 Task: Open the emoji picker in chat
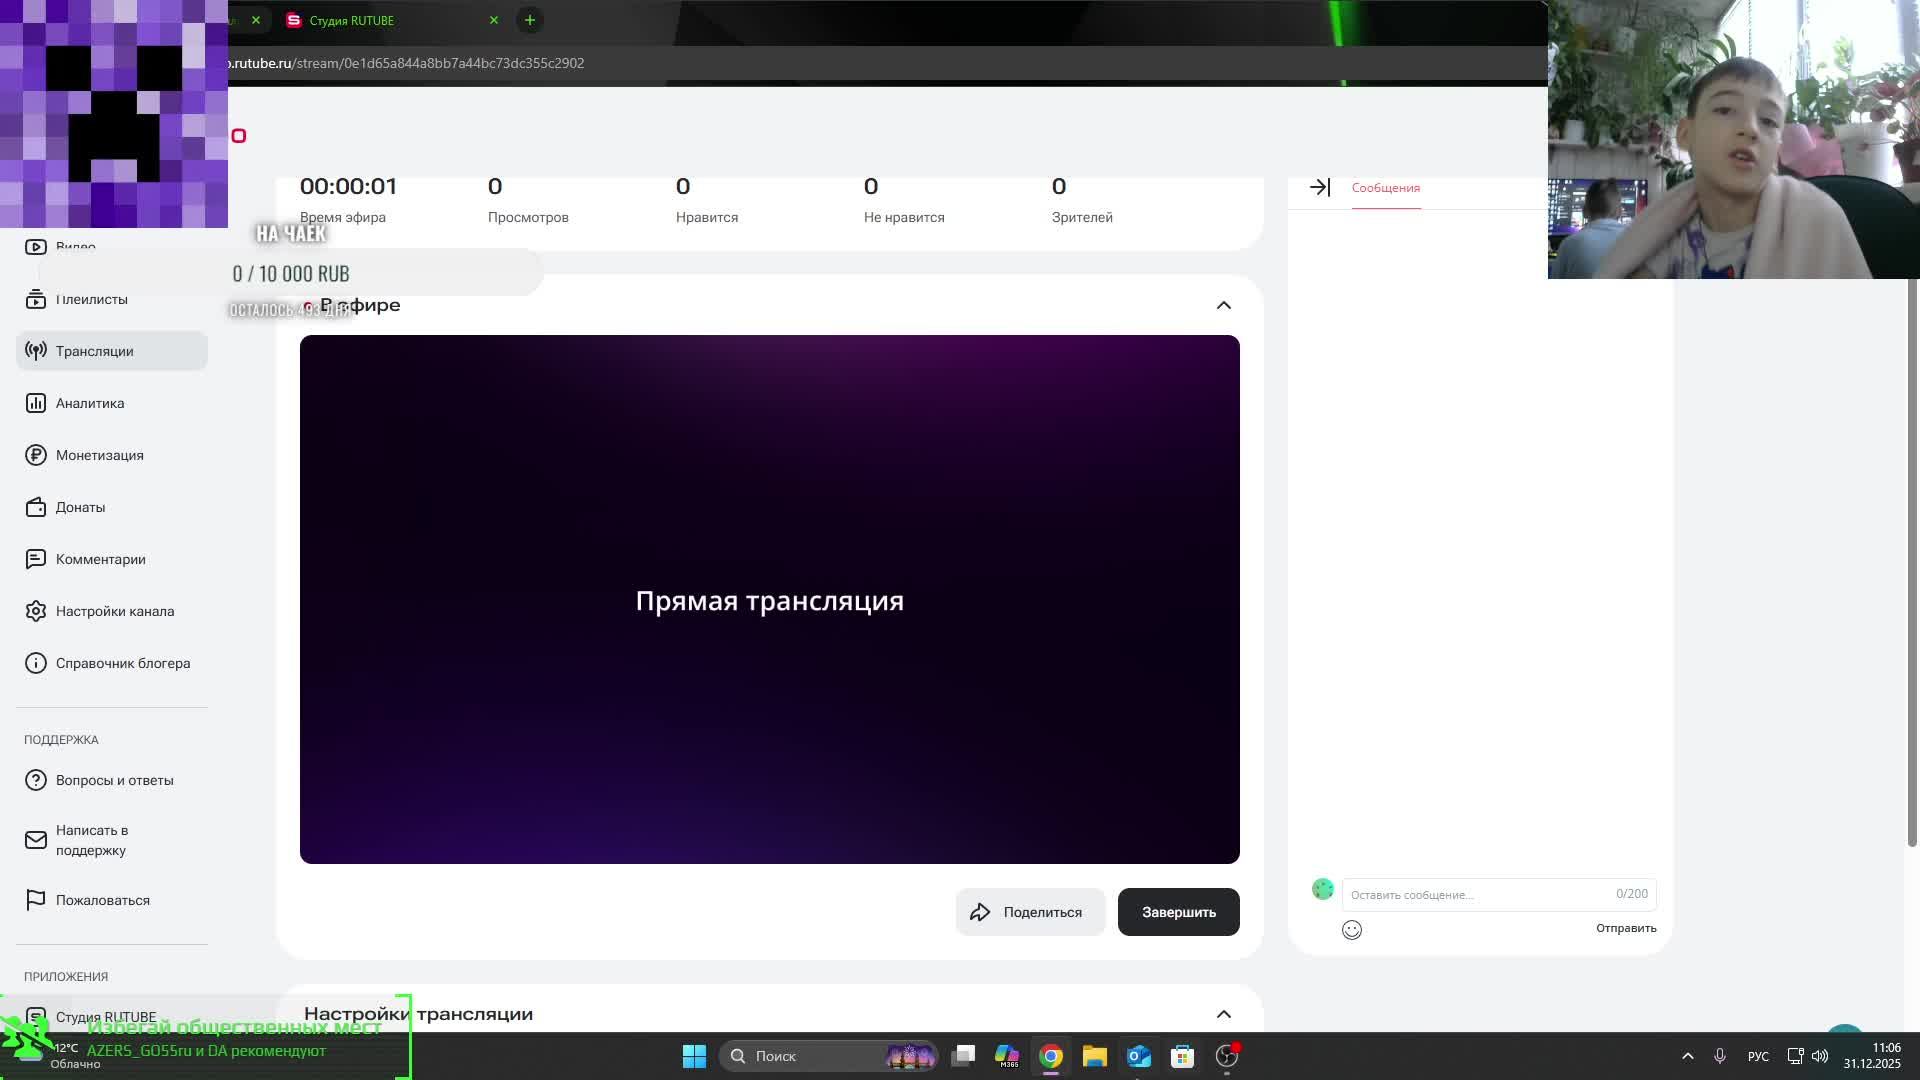(x=1352, y=930)
